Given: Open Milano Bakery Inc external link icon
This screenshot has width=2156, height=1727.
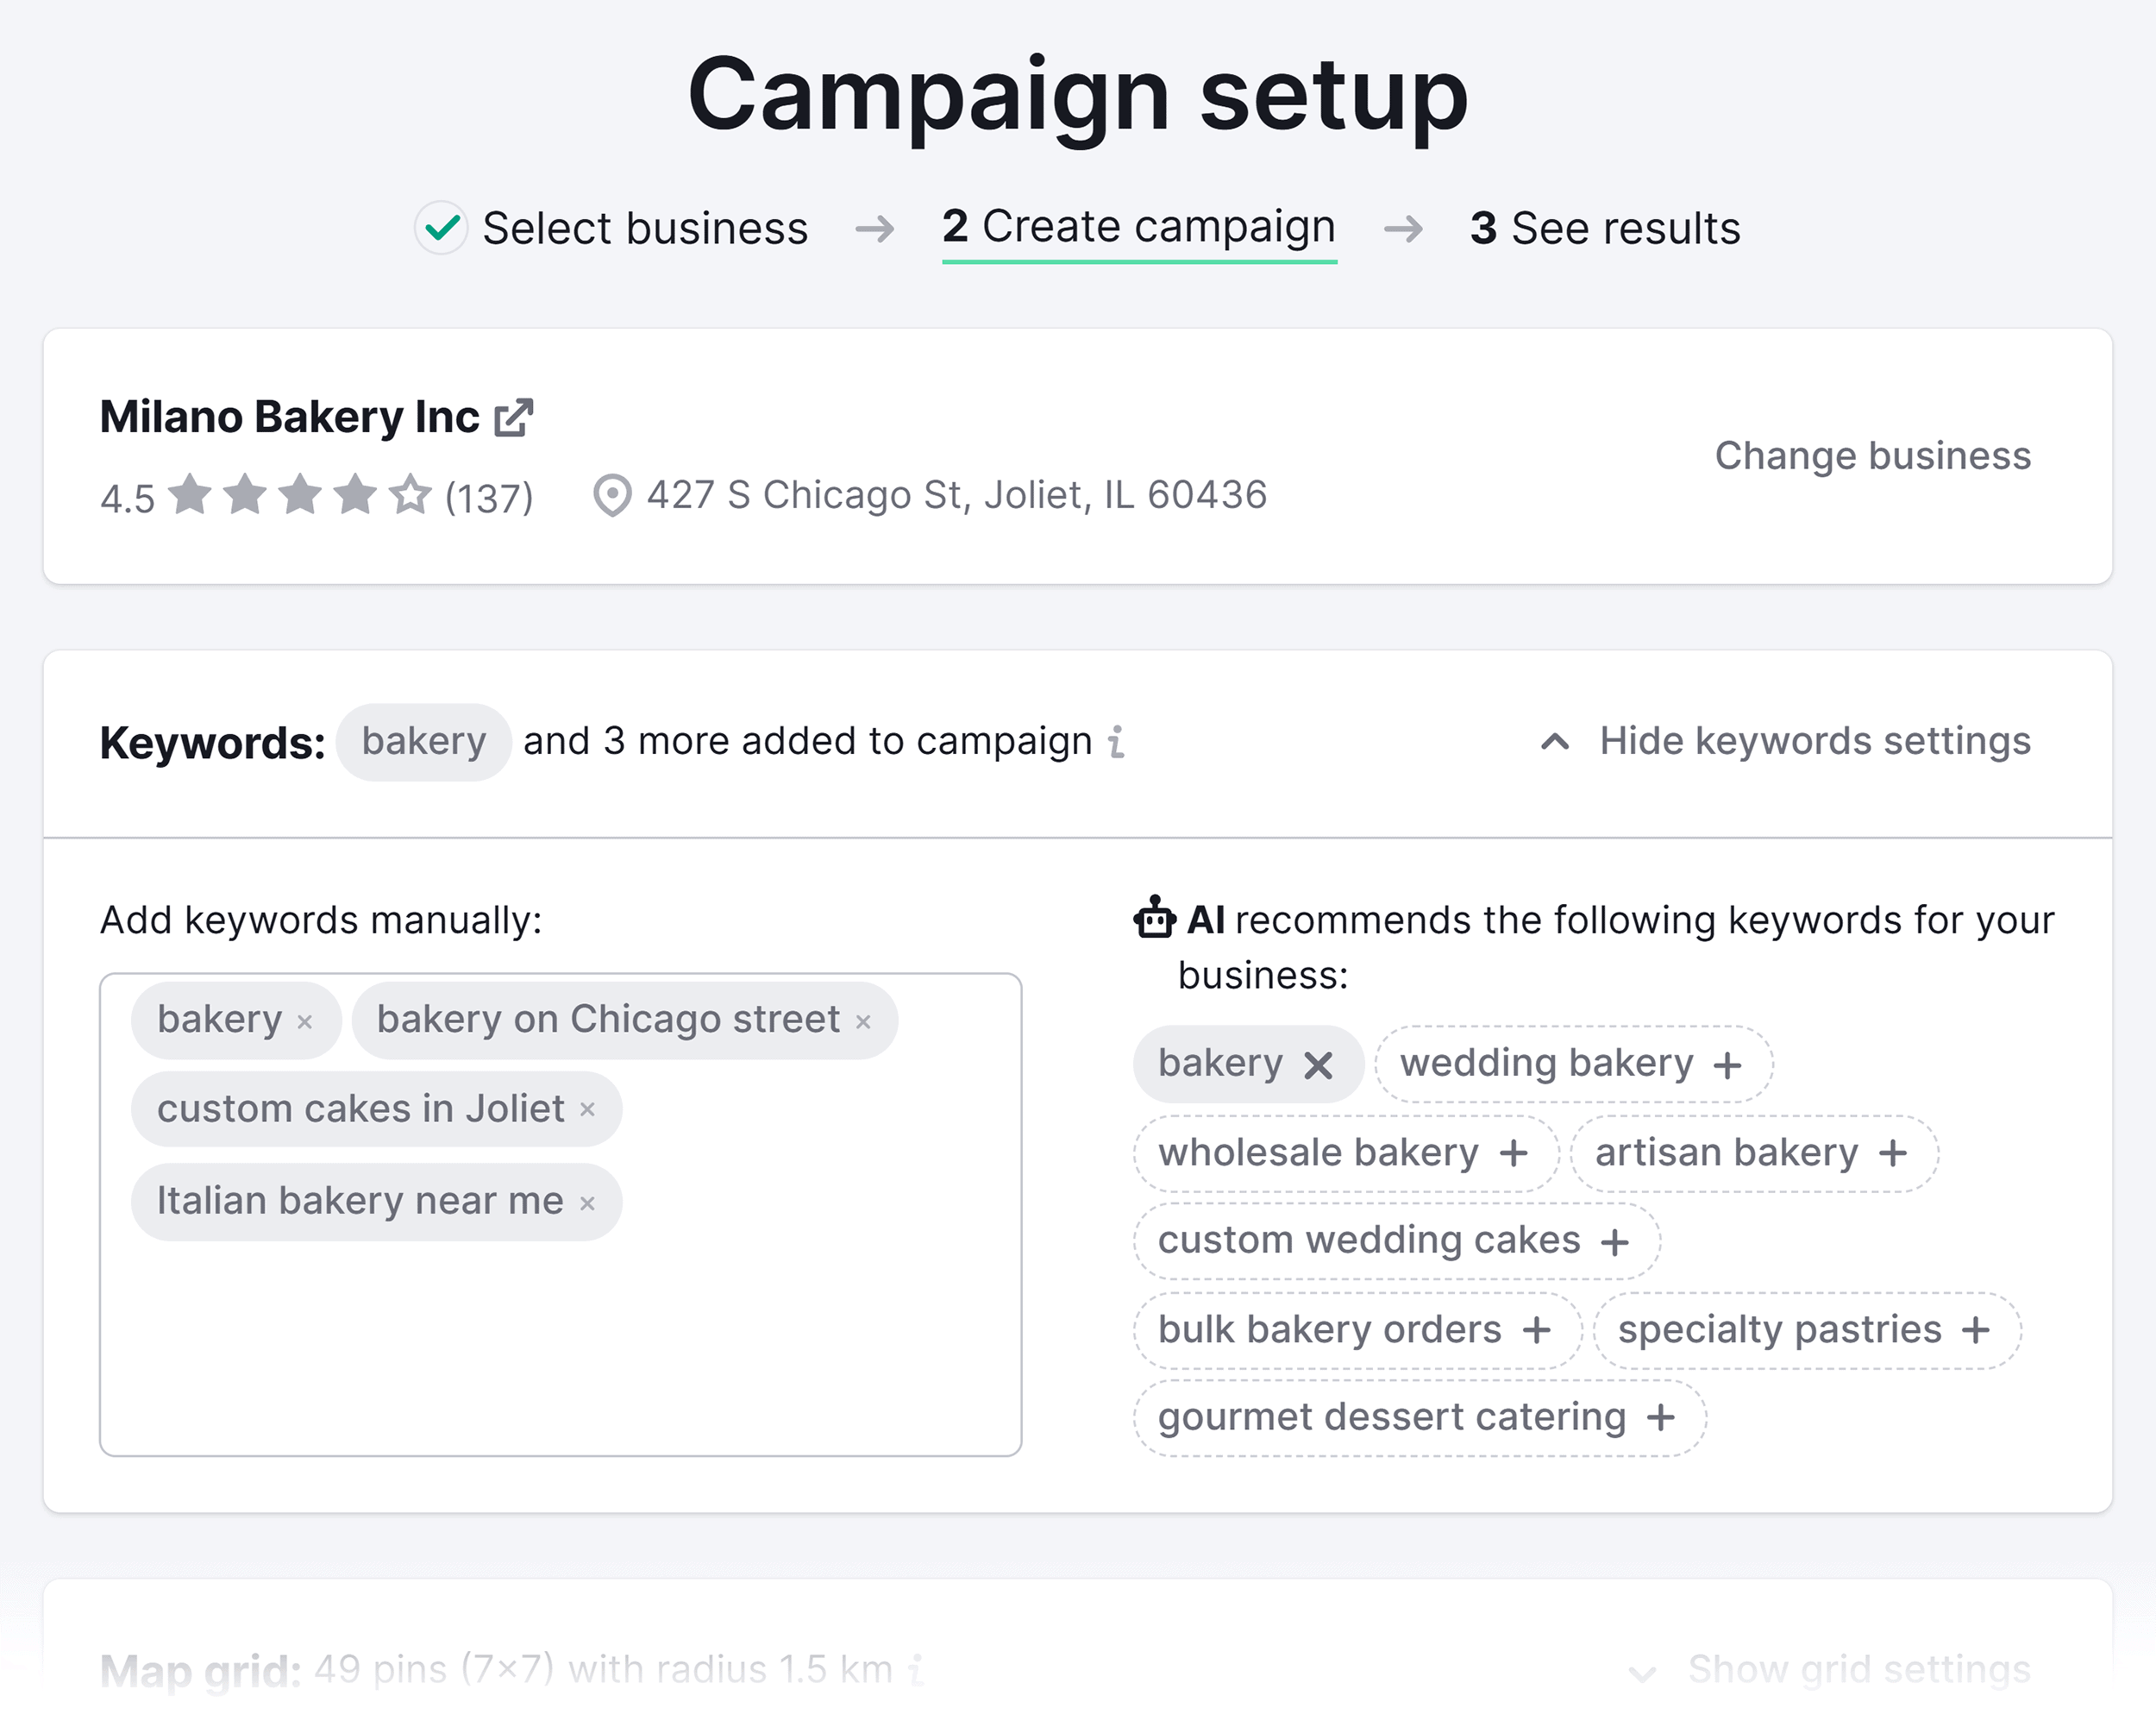Looking at the screenshot, I should (x=513, y=417).
